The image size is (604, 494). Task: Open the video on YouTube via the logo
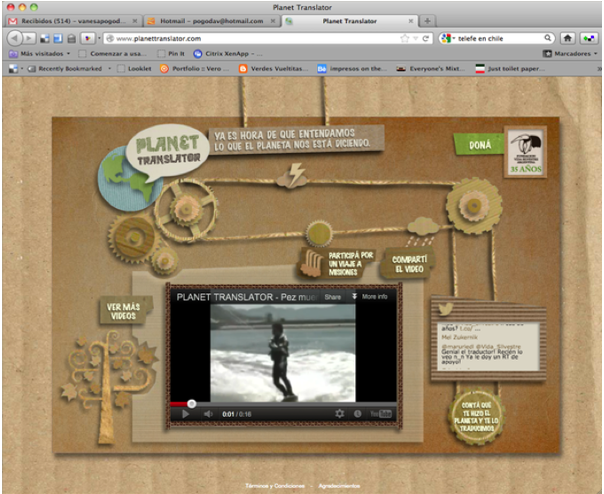[381, 414]
